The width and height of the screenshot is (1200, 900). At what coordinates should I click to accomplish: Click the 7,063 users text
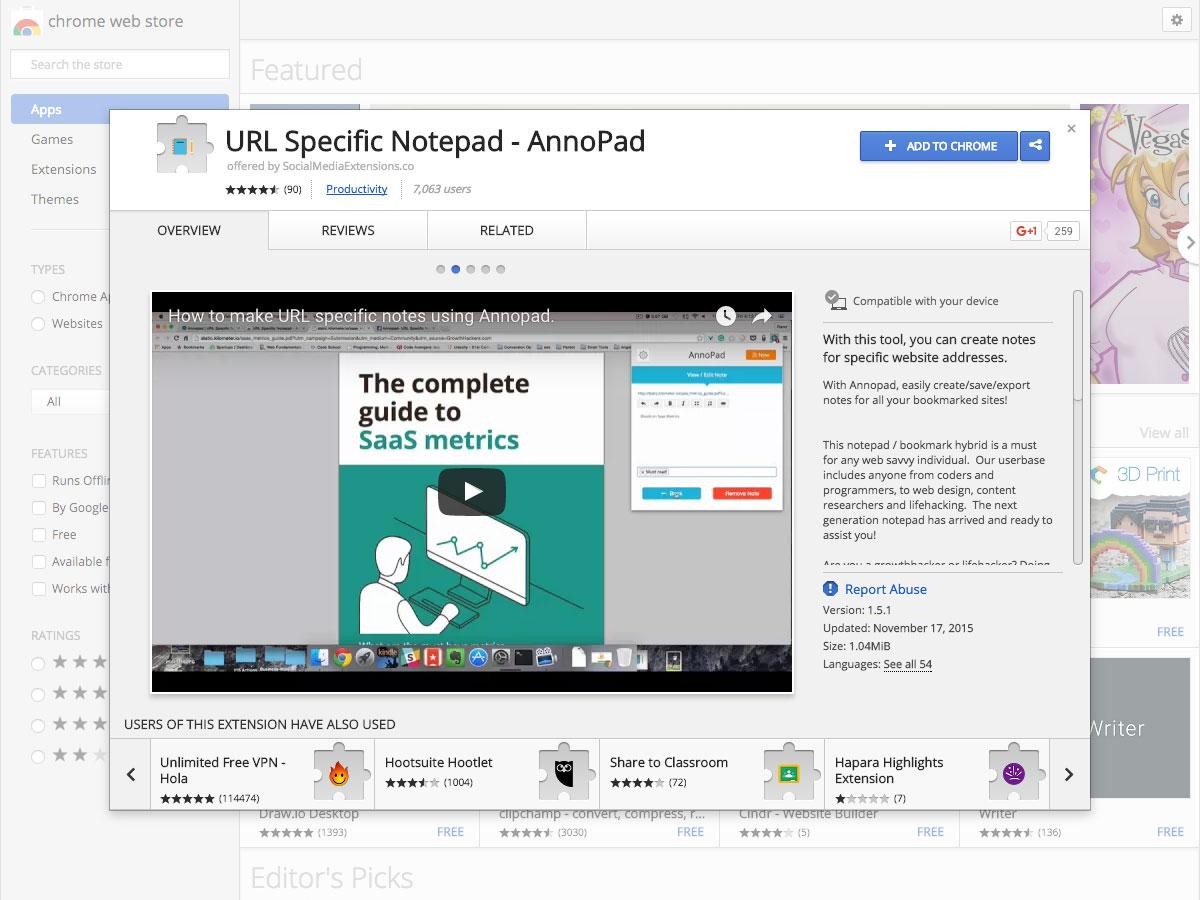point(442,189)
